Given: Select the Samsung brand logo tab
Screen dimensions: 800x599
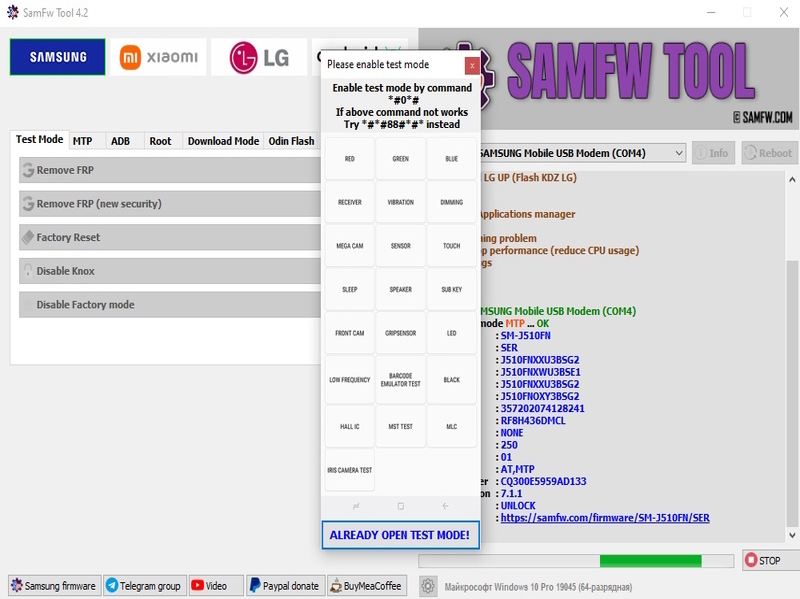Looking at the screenshot, I should point(58,57).
